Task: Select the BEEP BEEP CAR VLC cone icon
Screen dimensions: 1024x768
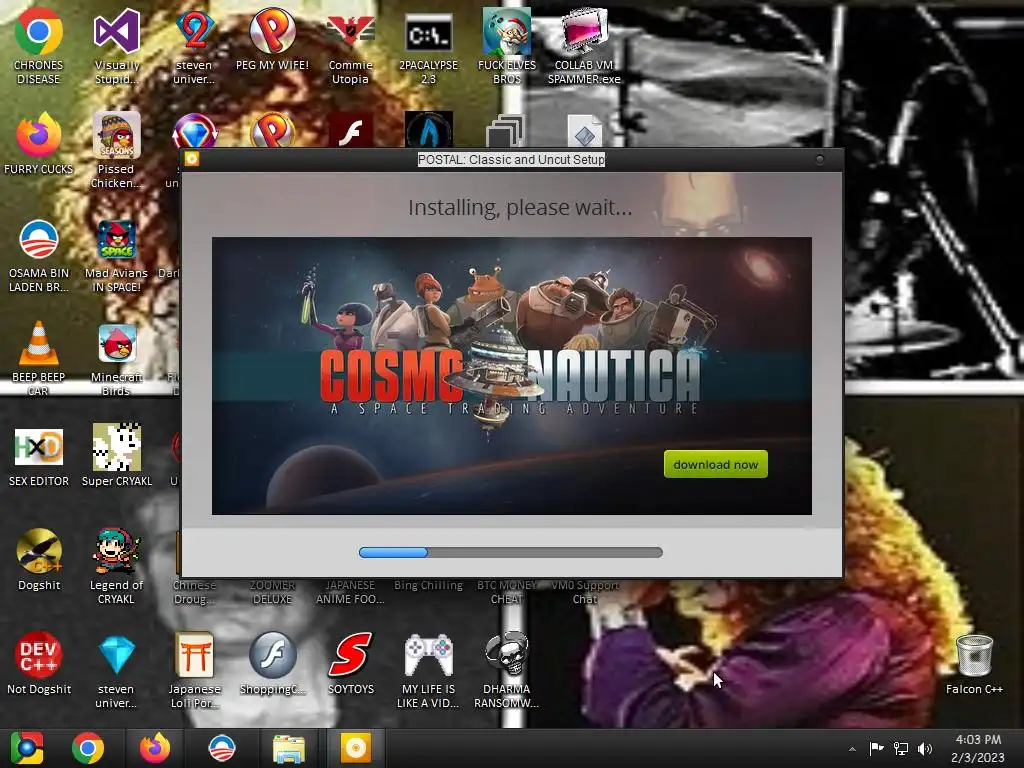Action: pyautogui.click(x=39, y=358)
